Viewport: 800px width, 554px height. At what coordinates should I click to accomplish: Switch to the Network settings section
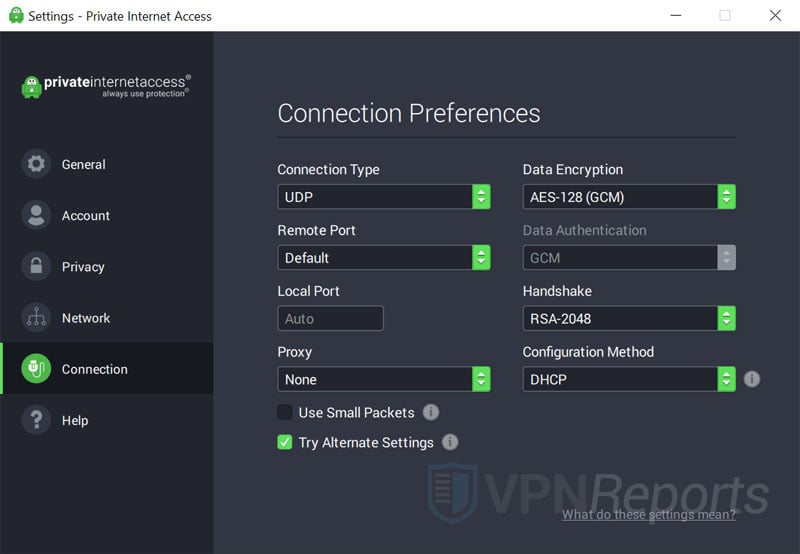point(107,317)
